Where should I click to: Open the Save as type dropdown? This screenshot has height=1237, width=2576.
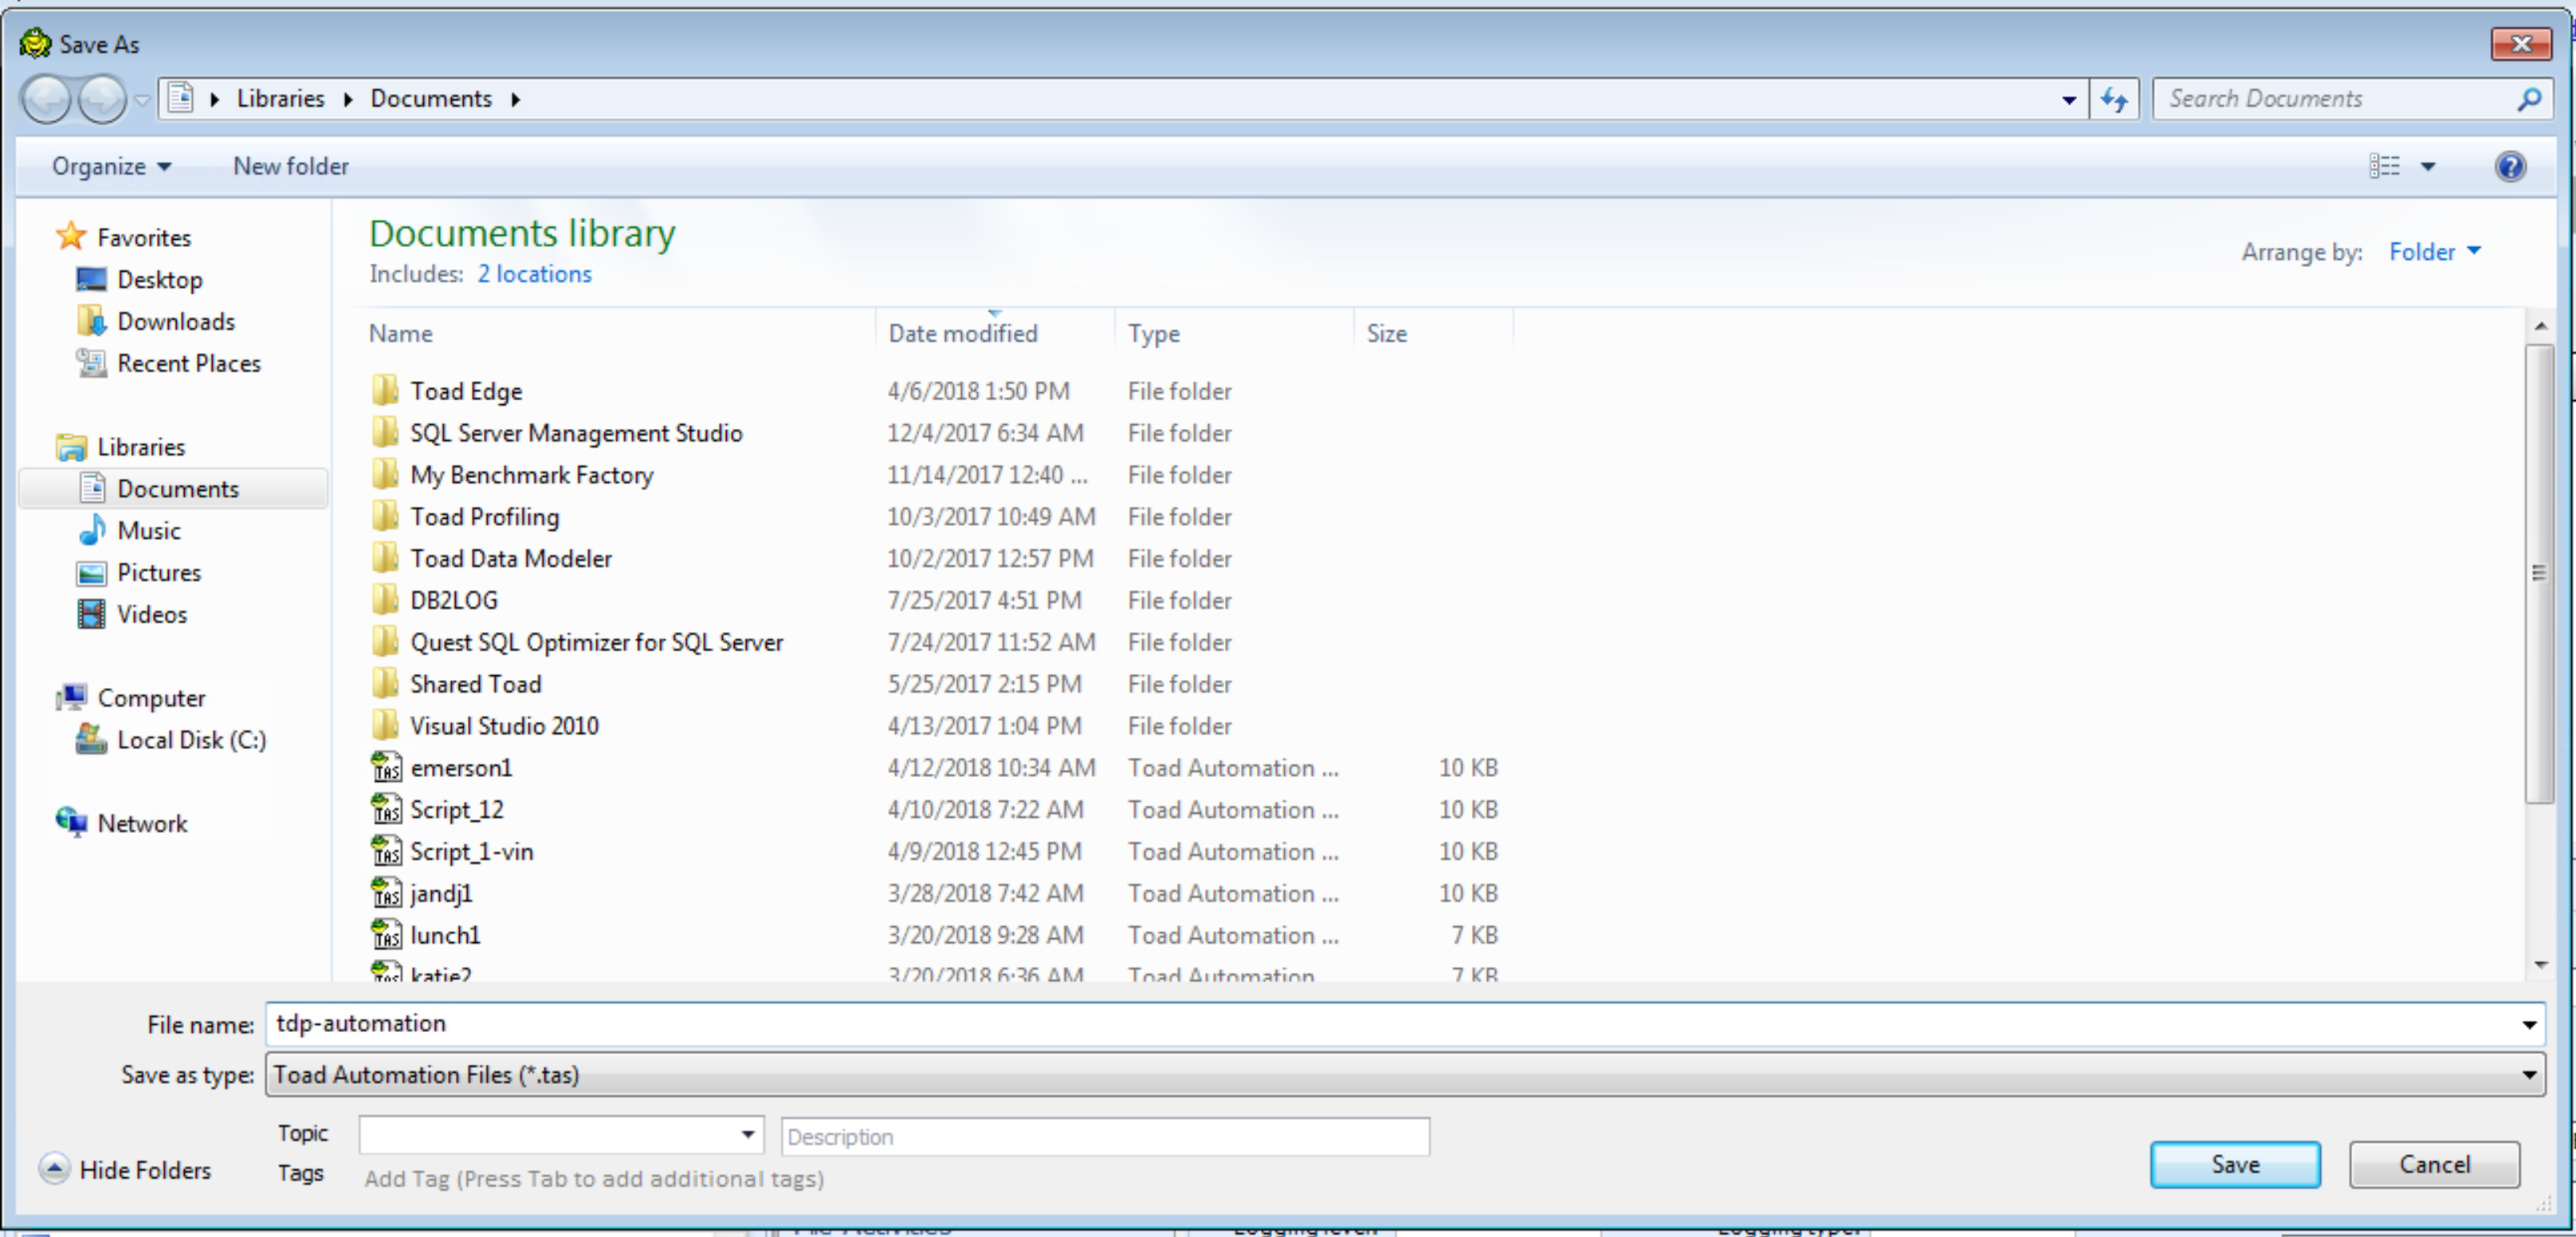point(1405,1075)
